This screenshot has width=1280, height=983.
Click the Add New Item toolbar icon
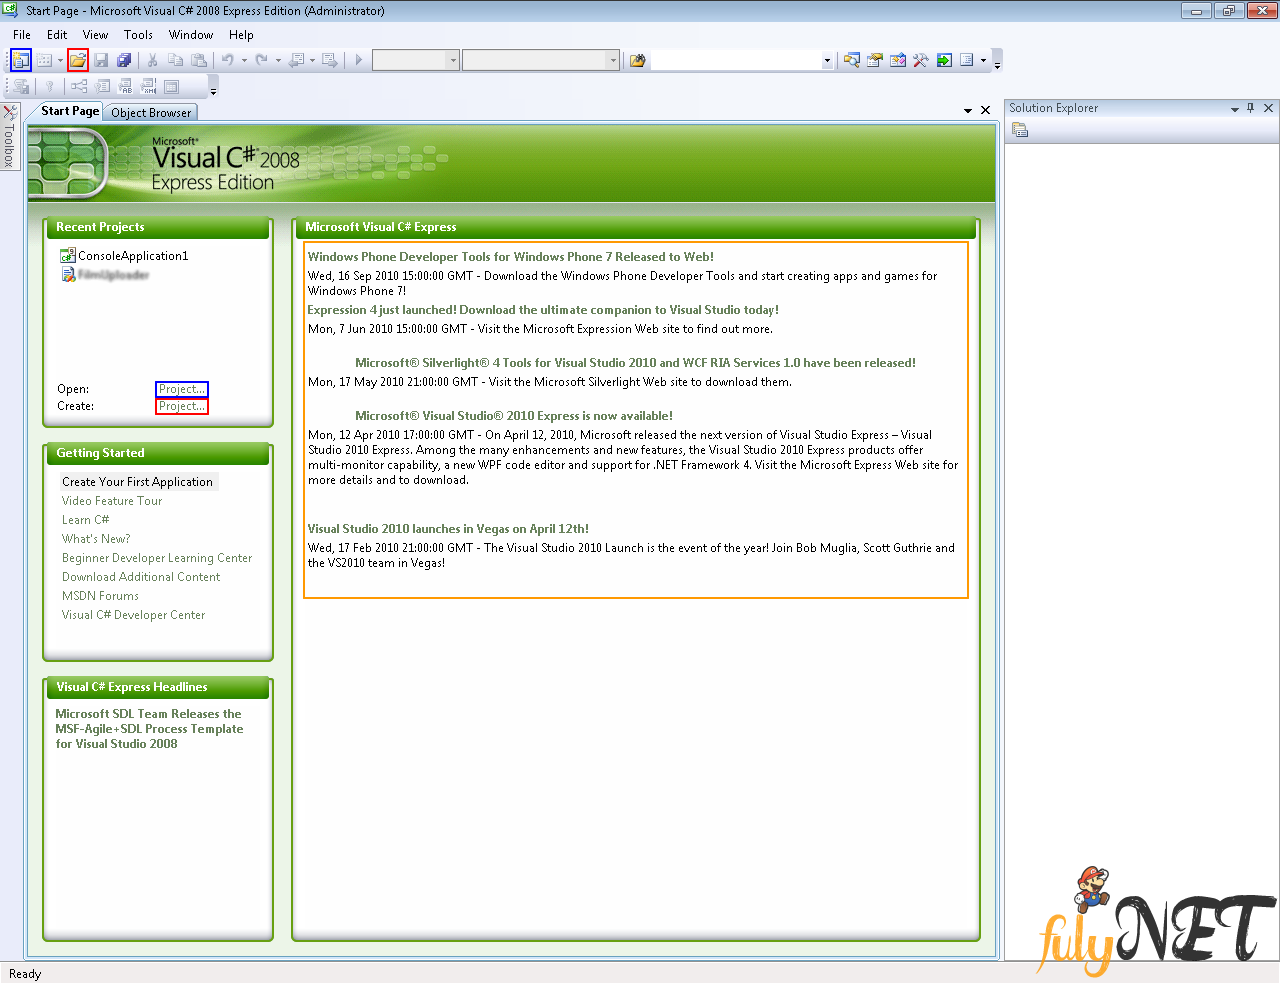click(45, 60)
